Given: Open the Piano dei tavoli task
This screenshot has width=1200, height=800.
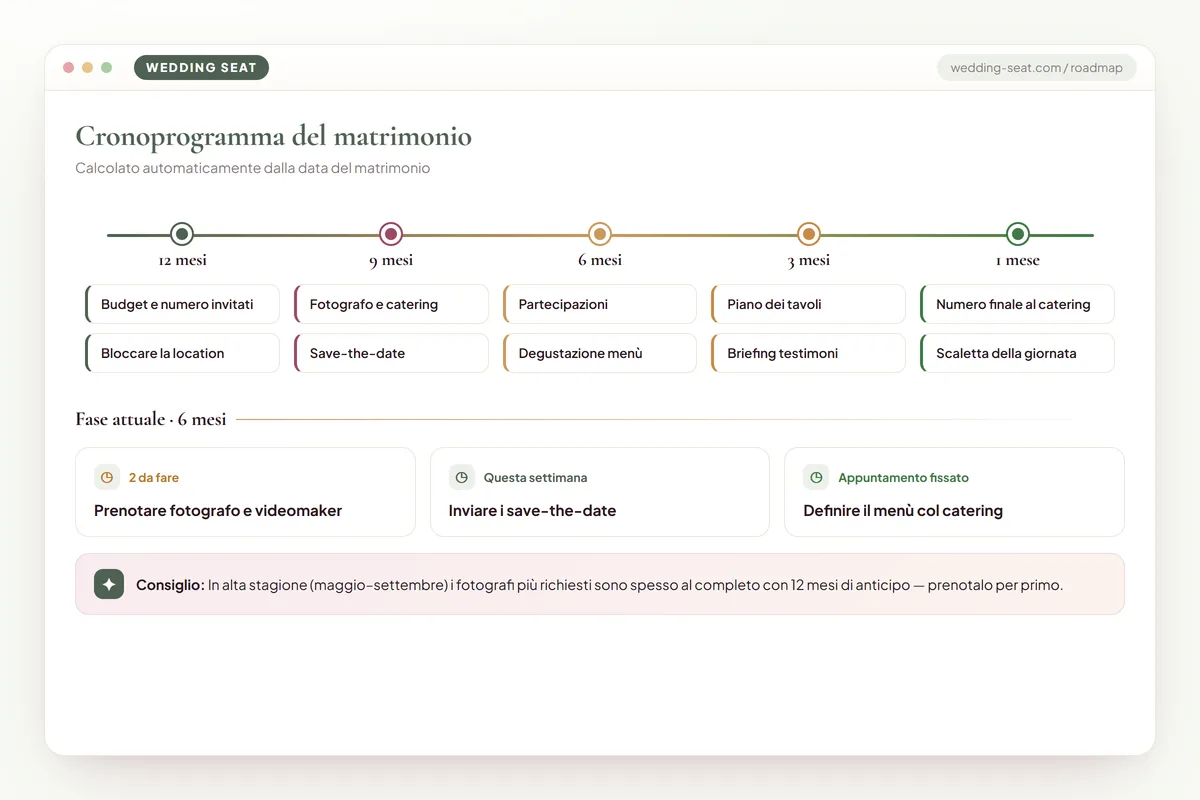Looking at the screenshot, I should 809,304.
